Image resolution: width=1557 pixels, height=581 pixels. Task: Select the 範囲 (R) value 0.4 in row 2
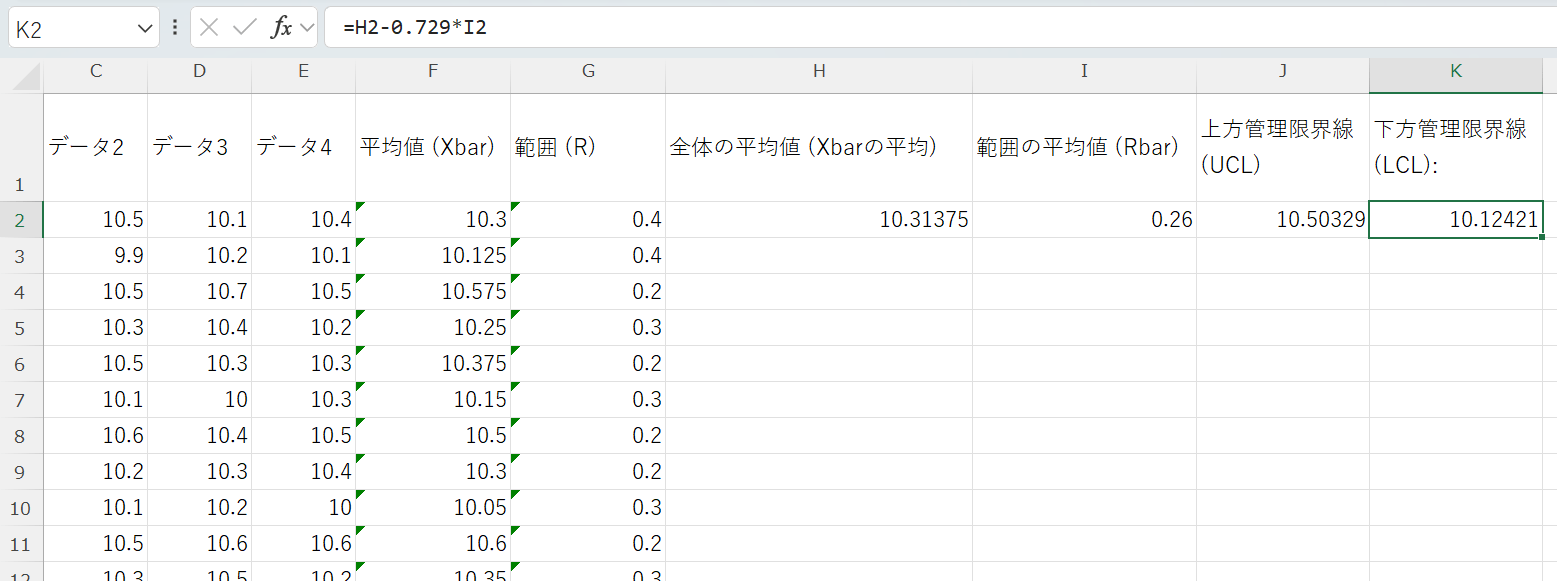point(588,219)
